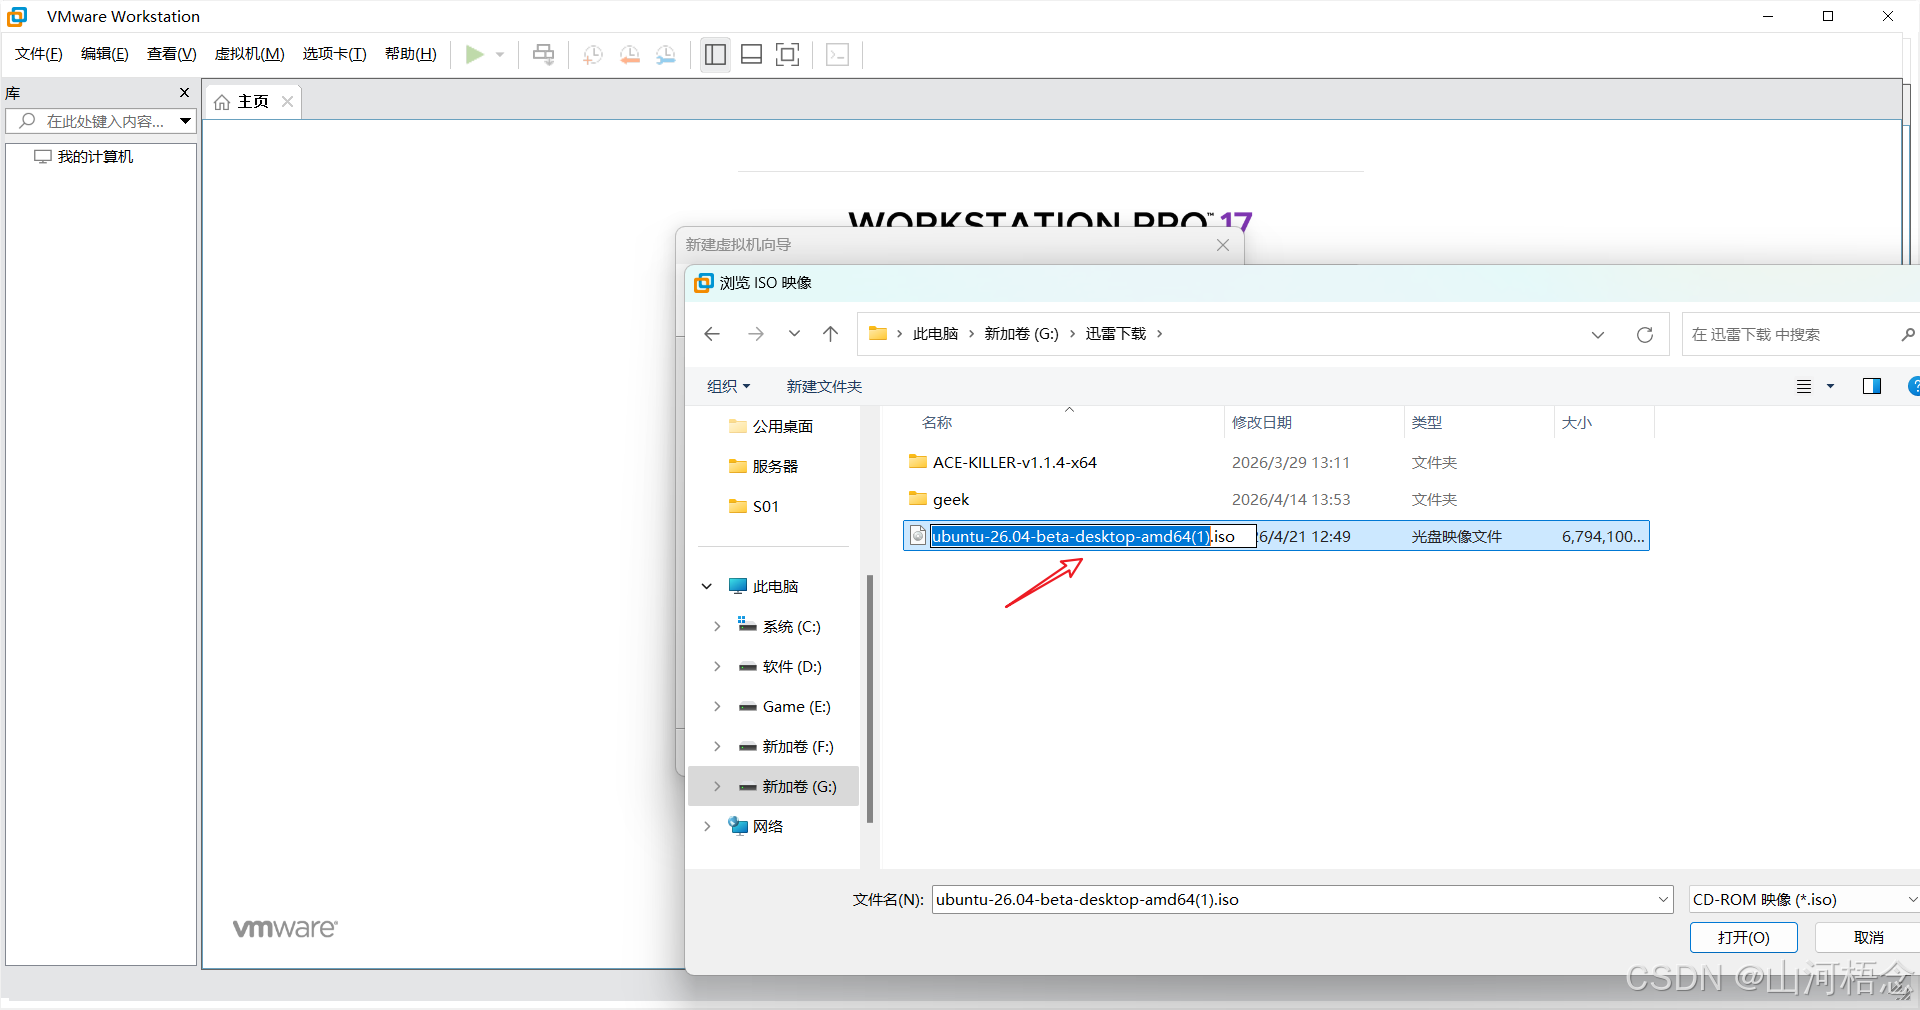Toggle the thumbnail bar view icon
Image resolution: width=1920 pixels, height=1010 pixels.
tap(751, 54)
